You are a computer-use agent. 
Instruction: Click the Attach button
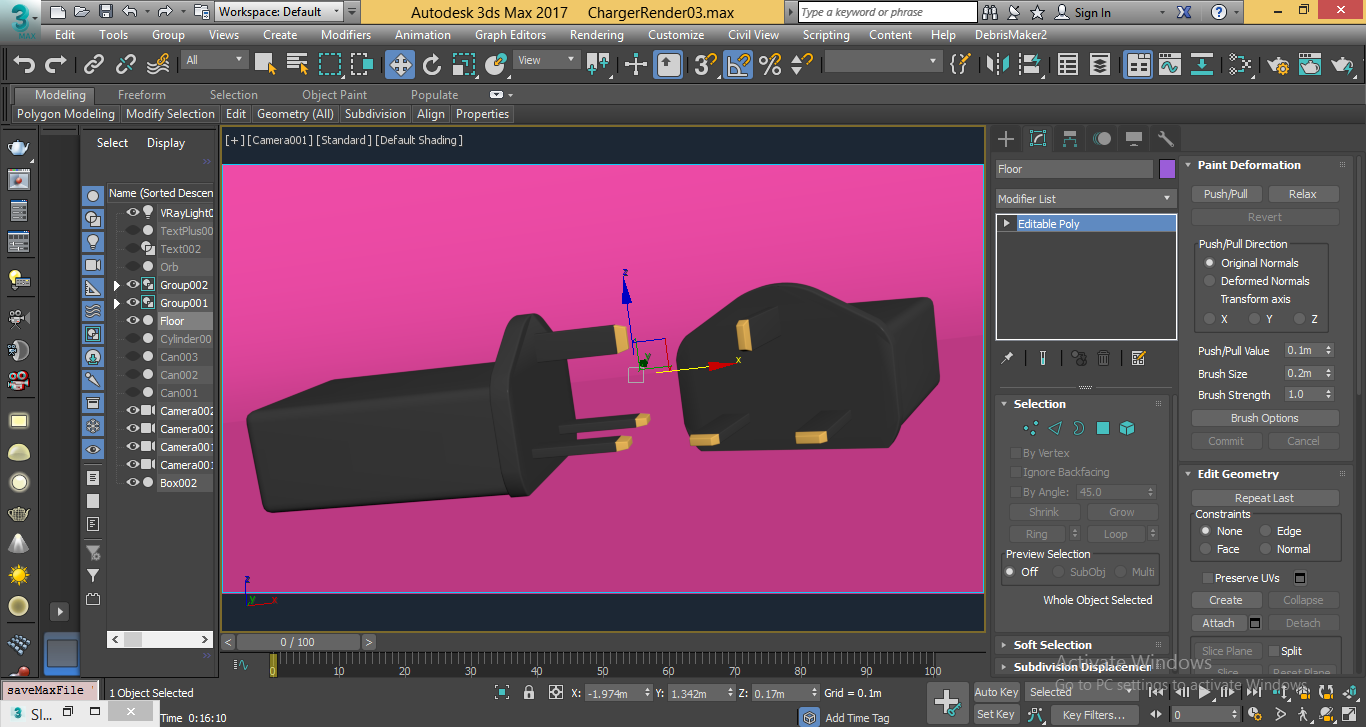[1218, 623]
